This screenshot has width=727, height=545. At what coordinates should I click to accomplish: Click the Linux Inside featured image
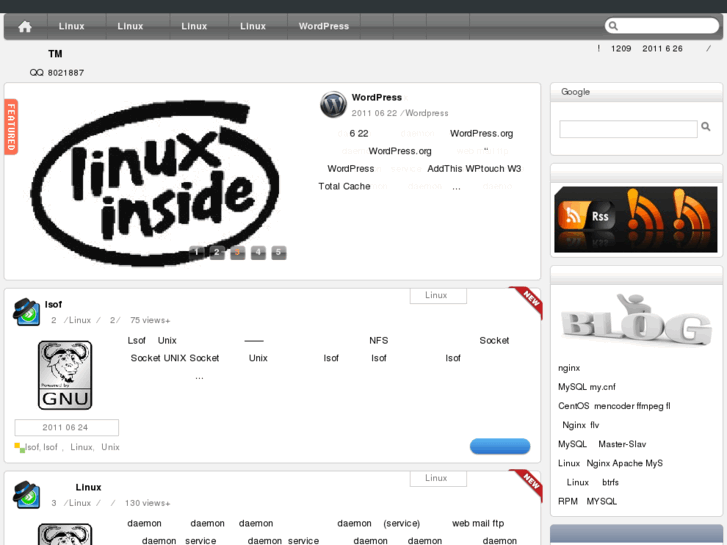point(155,182)
